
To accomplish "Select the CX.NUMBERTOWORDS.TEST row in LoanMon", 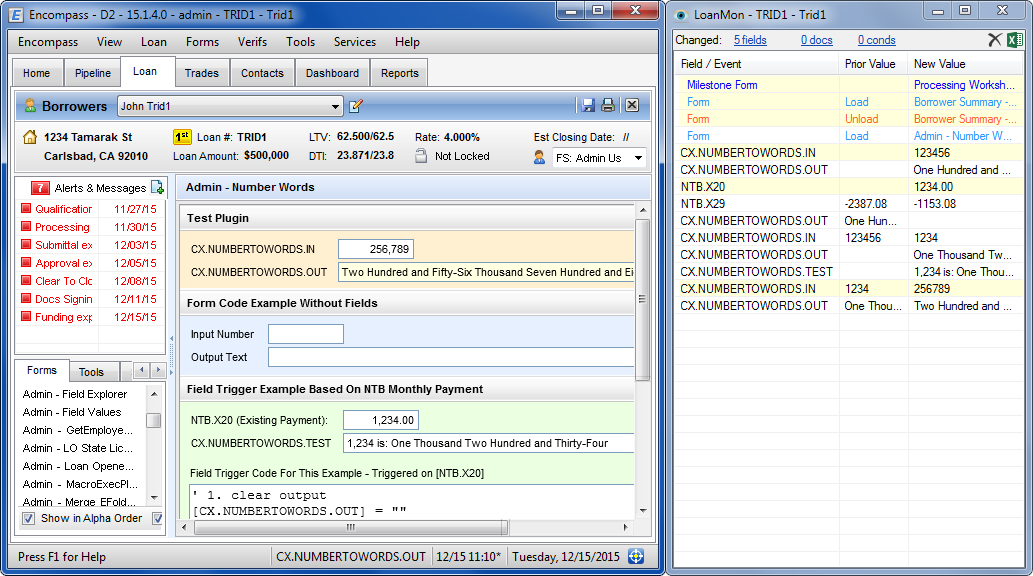I will click(x=849, y=272).
